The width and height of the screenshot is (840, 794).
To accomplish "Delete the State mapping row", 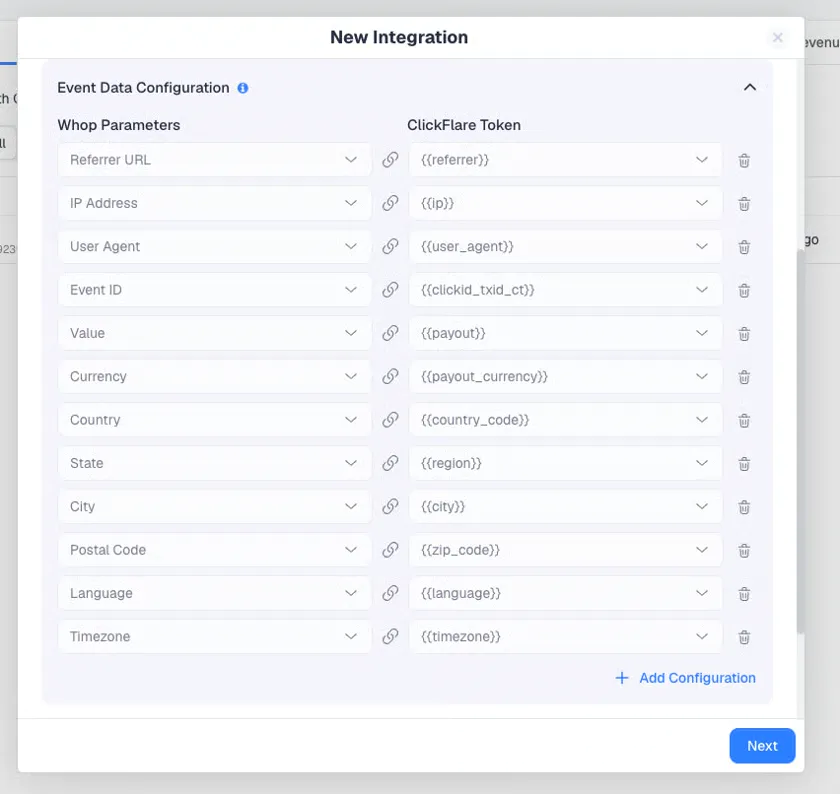I will (x=744, y=464).
